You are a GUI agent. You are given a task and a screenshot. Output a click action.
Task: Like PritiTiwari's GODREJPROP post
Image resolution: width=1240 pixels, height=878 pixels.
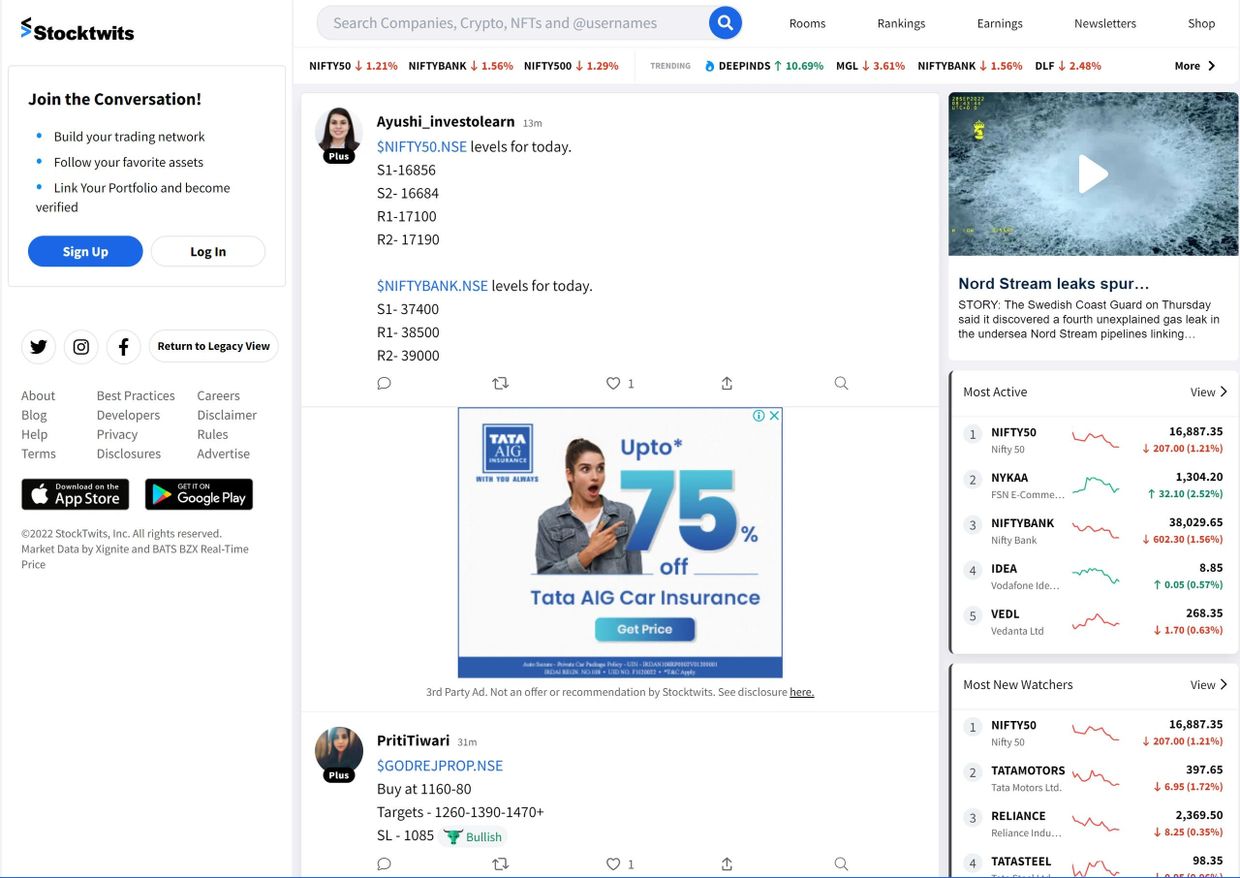[613, 864]
